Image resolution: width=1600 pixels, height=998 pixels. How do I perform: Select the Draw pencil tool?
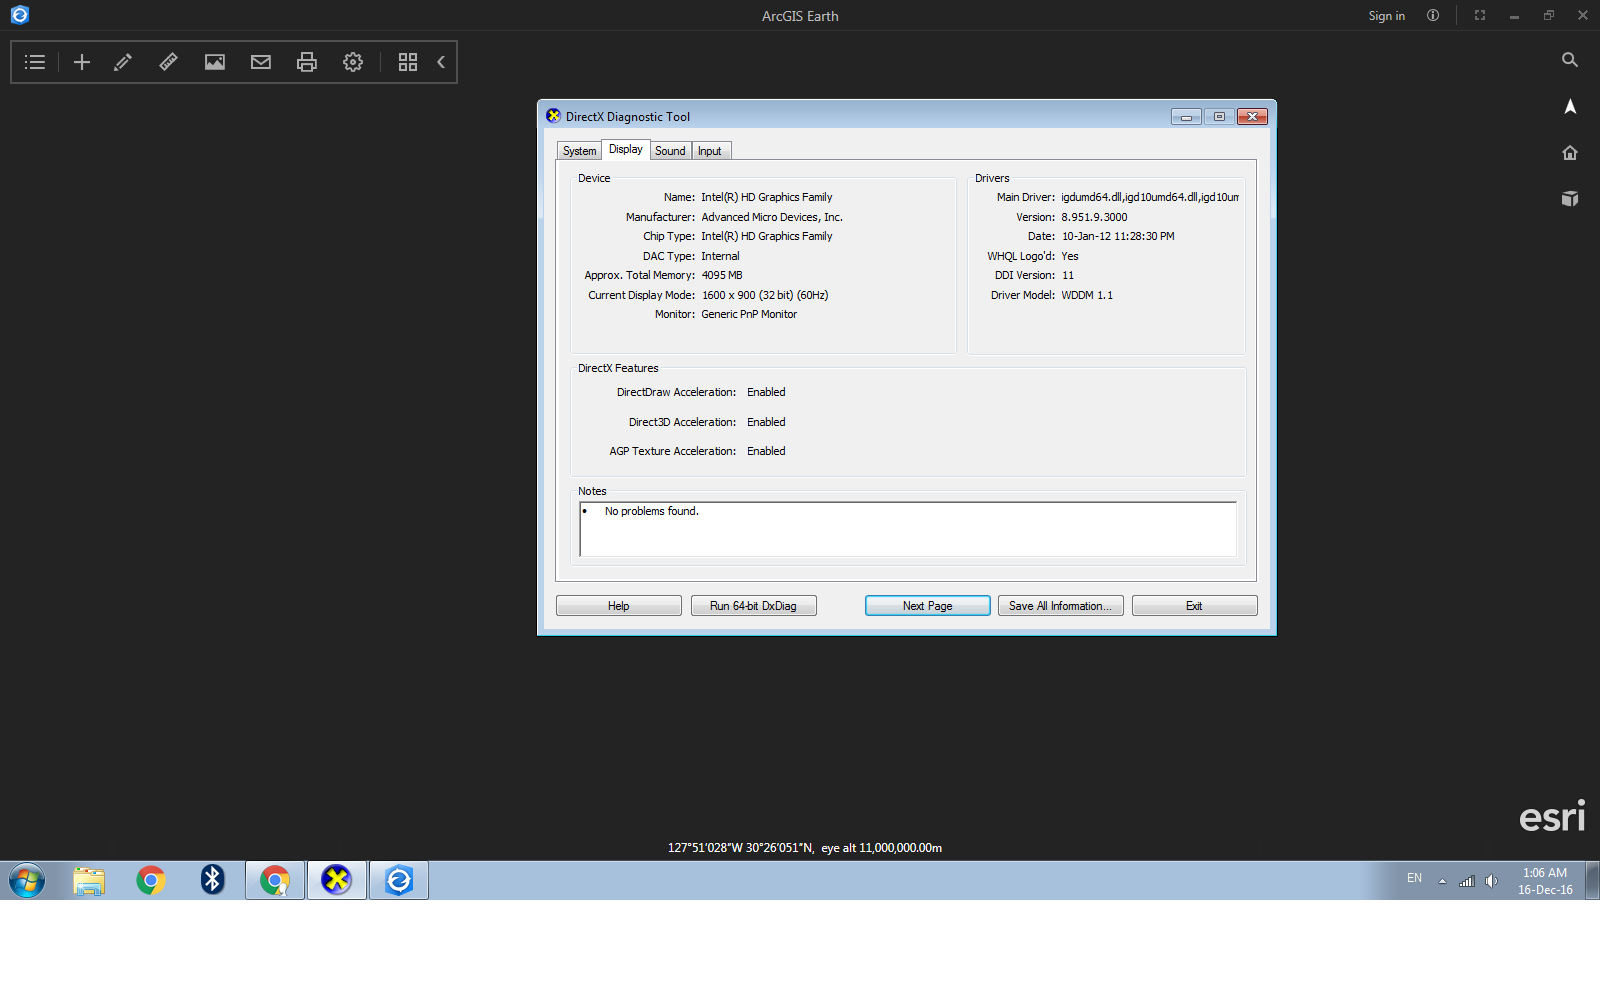(123, 62)
